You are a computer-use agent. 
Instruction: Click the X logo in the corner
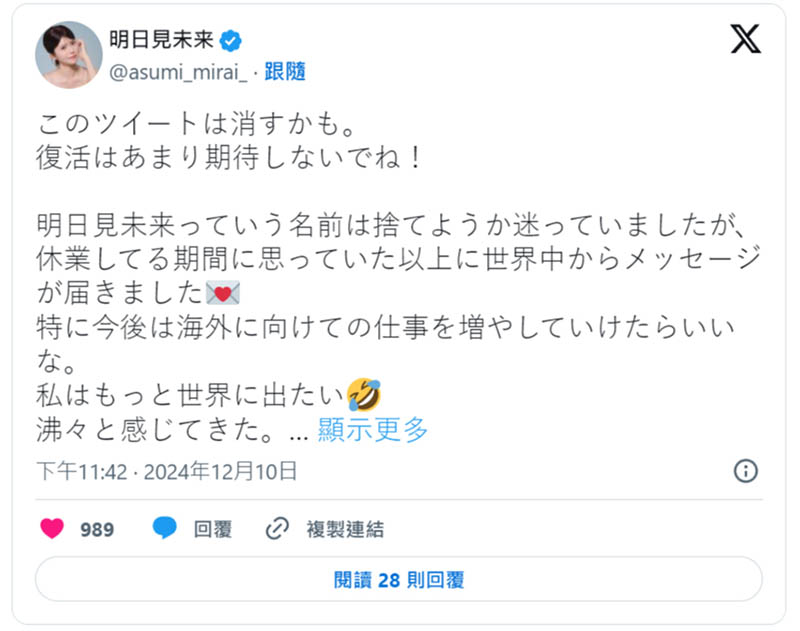point(744,38)
